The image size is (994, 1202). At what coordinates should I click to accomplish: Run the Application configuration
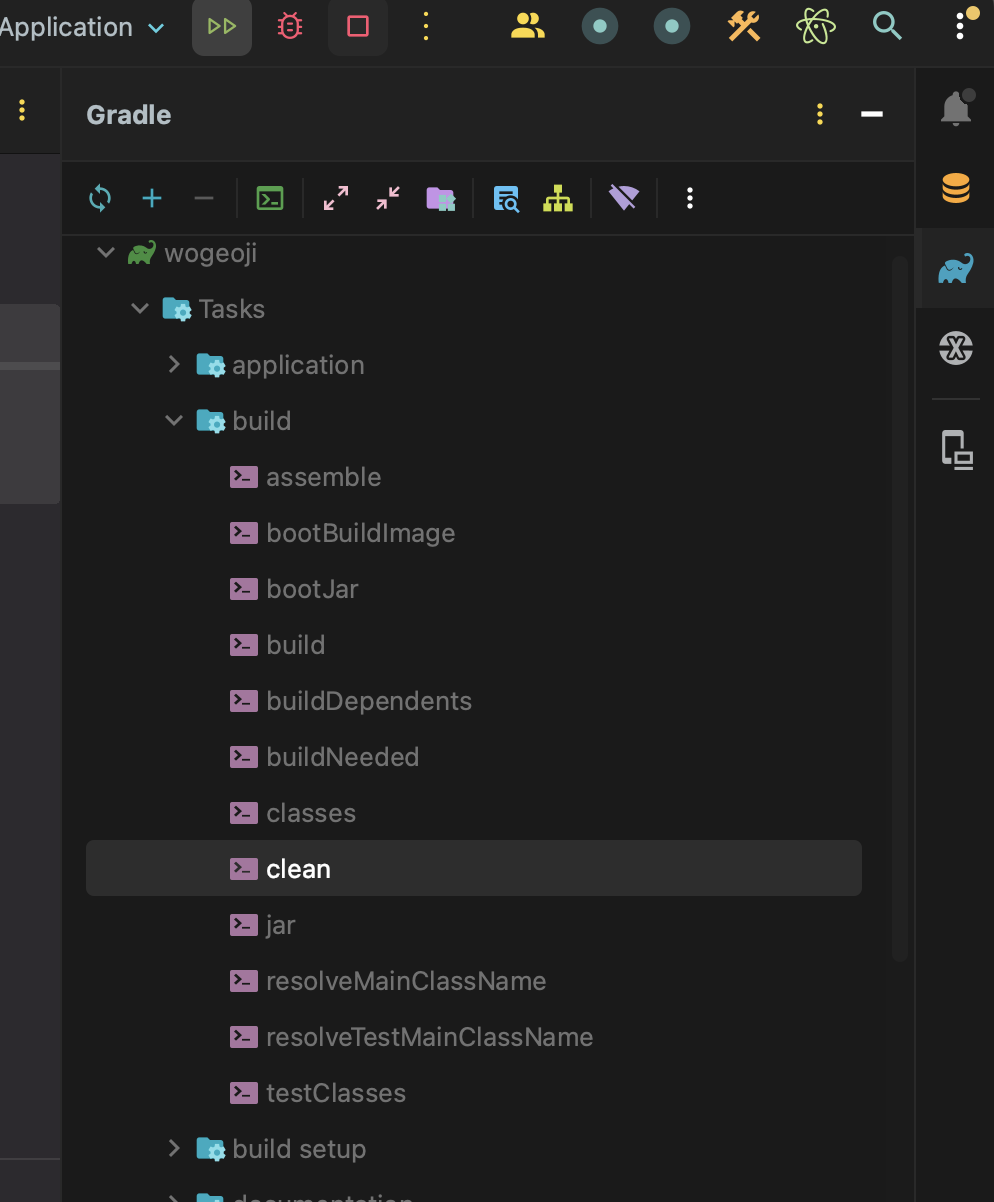(x=222, y=27)
